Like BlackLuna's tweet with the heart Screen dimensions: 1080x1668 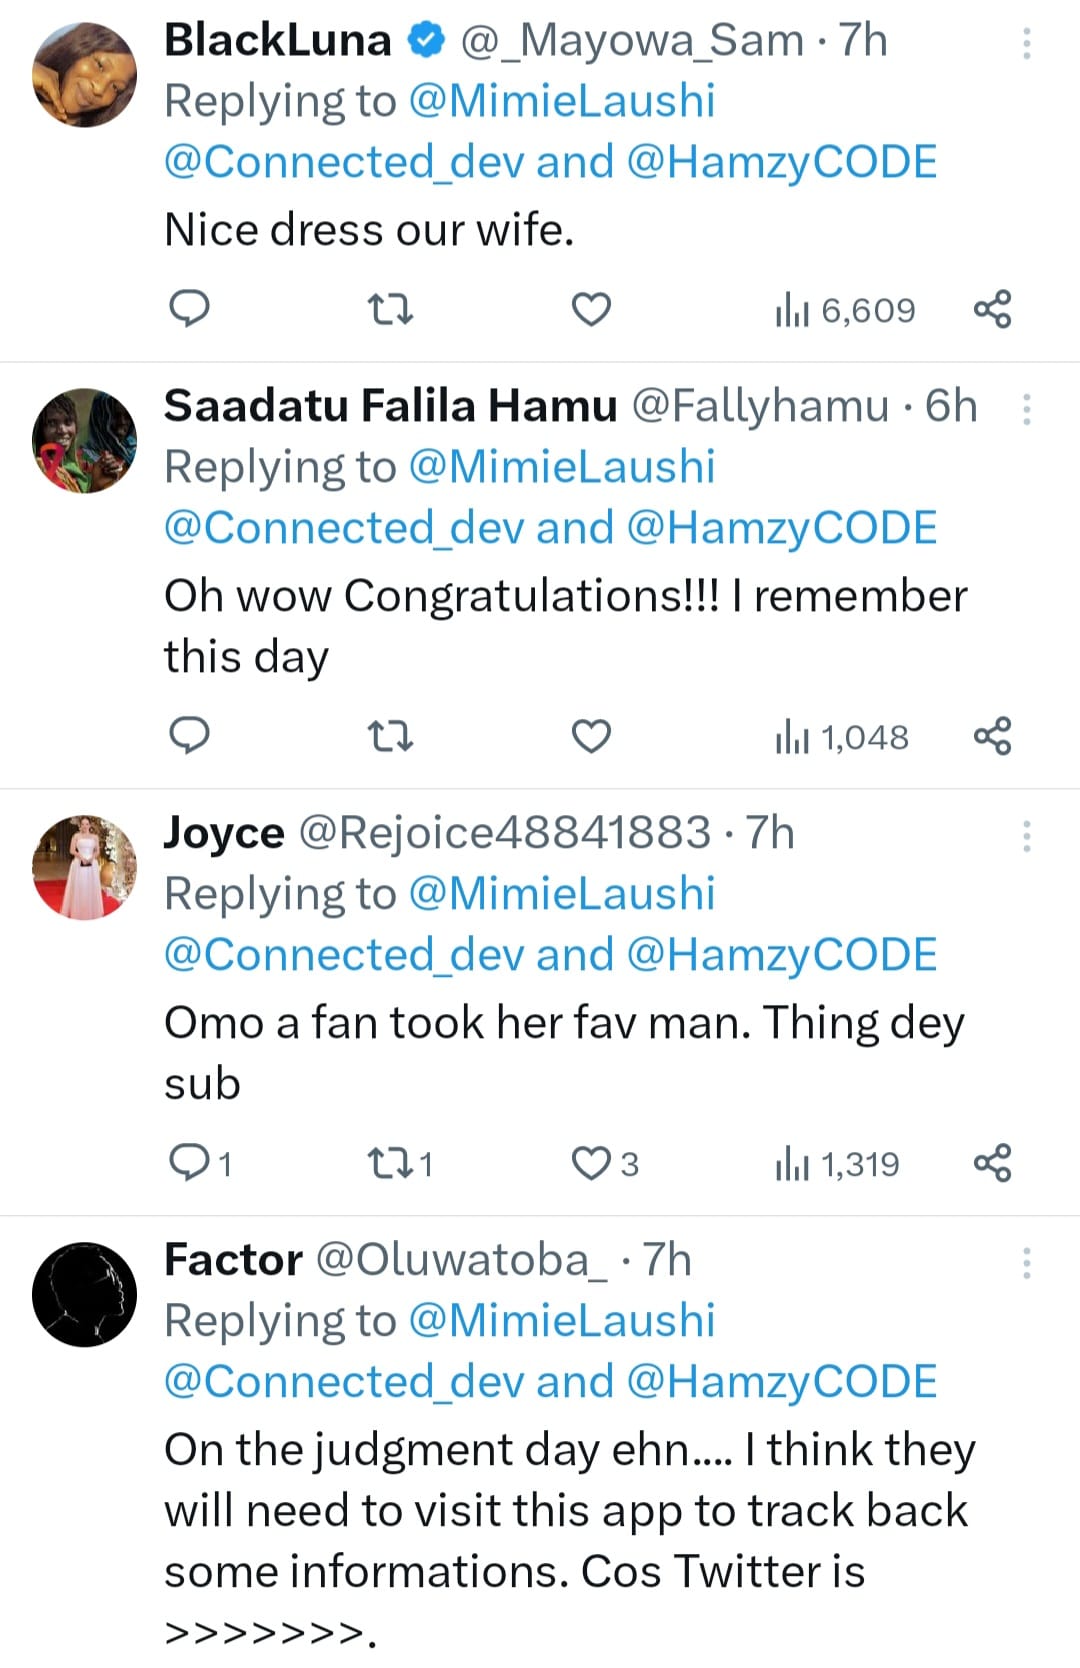tap(591, 309)
